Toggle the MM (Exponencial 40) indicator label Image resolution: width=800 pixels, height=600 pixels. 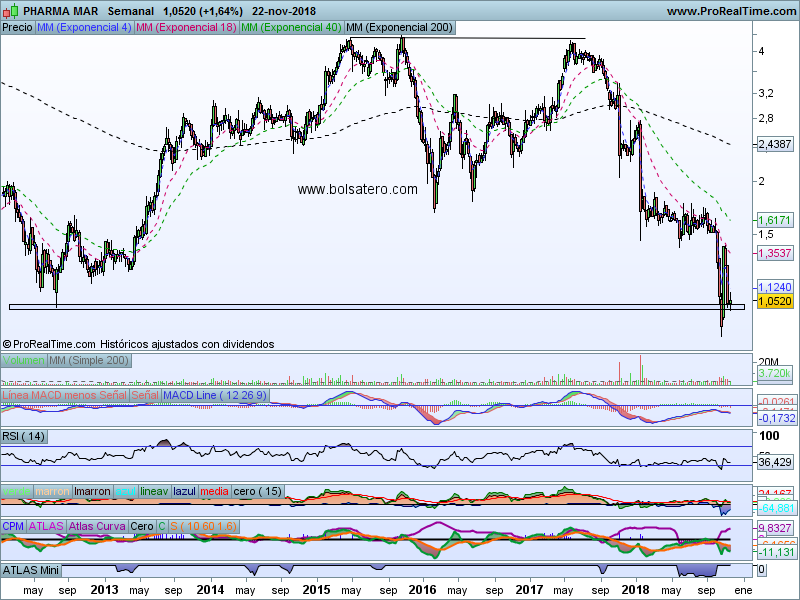pyautogui.click(x=291, y=28)
